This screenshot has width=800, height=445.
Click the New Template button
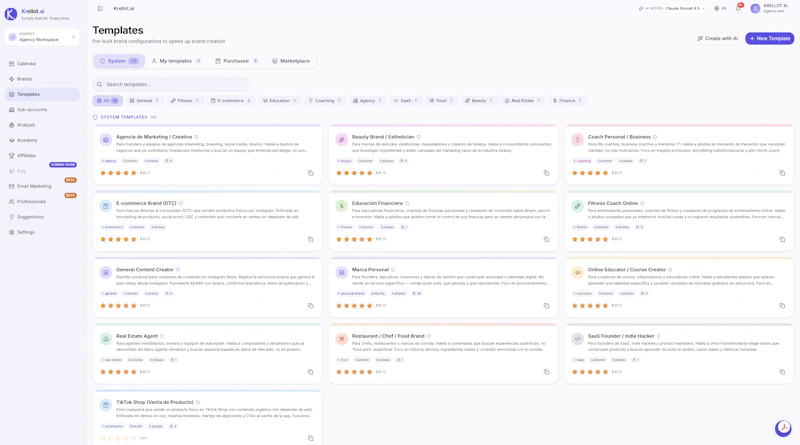pyautogui.click(x=769, y=38)
